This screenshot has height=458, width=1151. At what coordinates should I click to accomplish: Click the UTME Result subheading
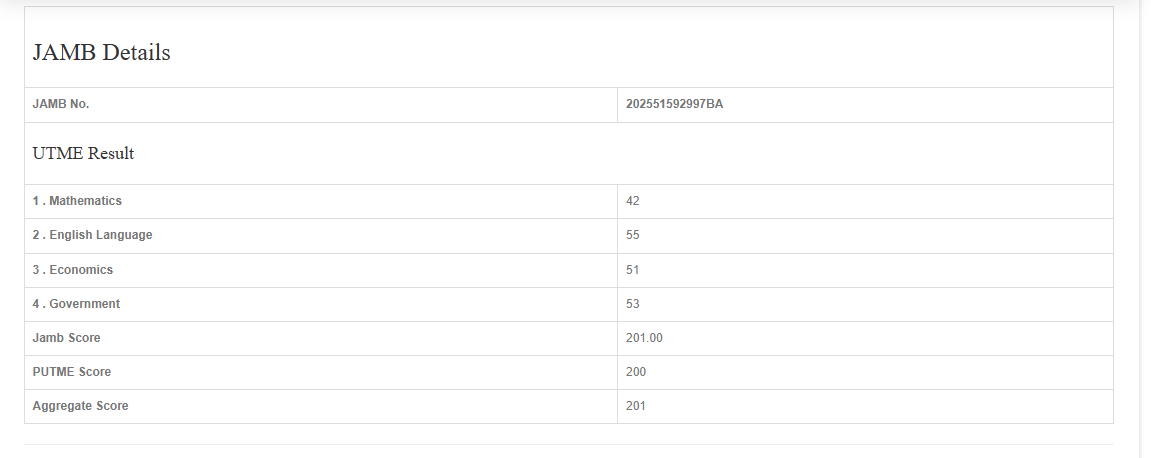coord(83,153)
